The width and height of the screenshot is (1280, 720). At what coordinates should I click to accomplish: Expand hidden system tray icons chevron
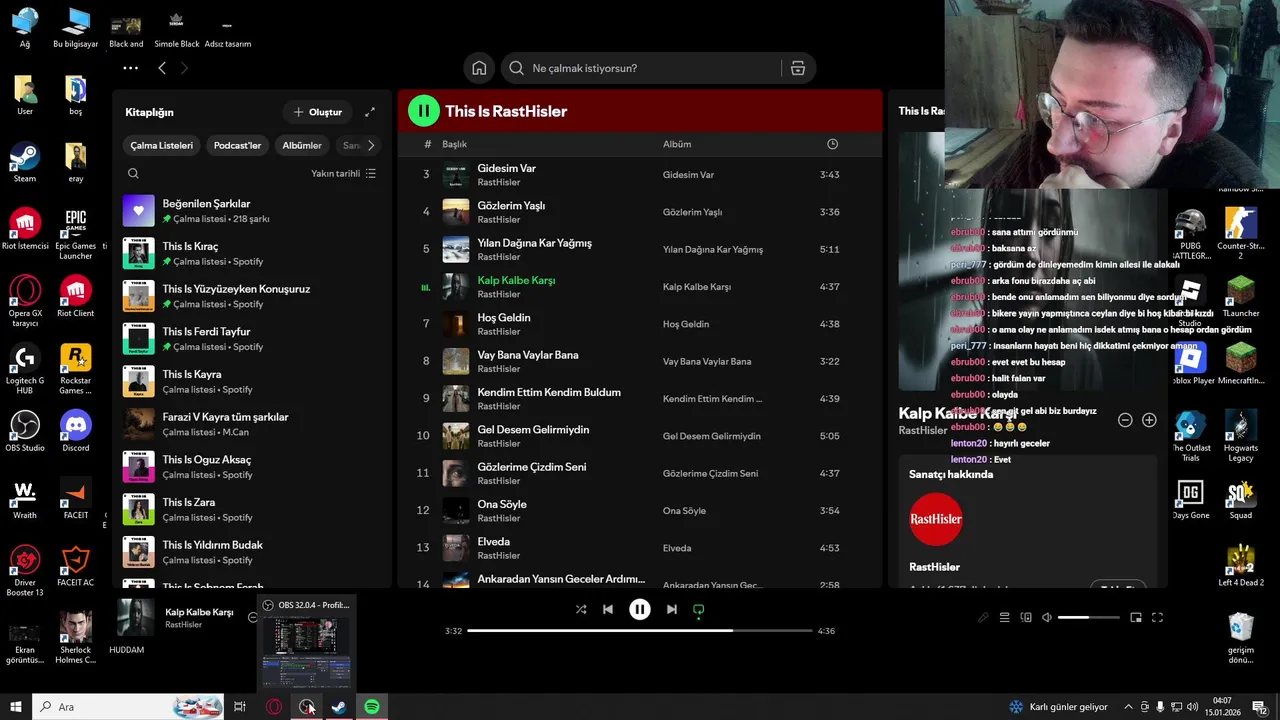click(1129, 707)
